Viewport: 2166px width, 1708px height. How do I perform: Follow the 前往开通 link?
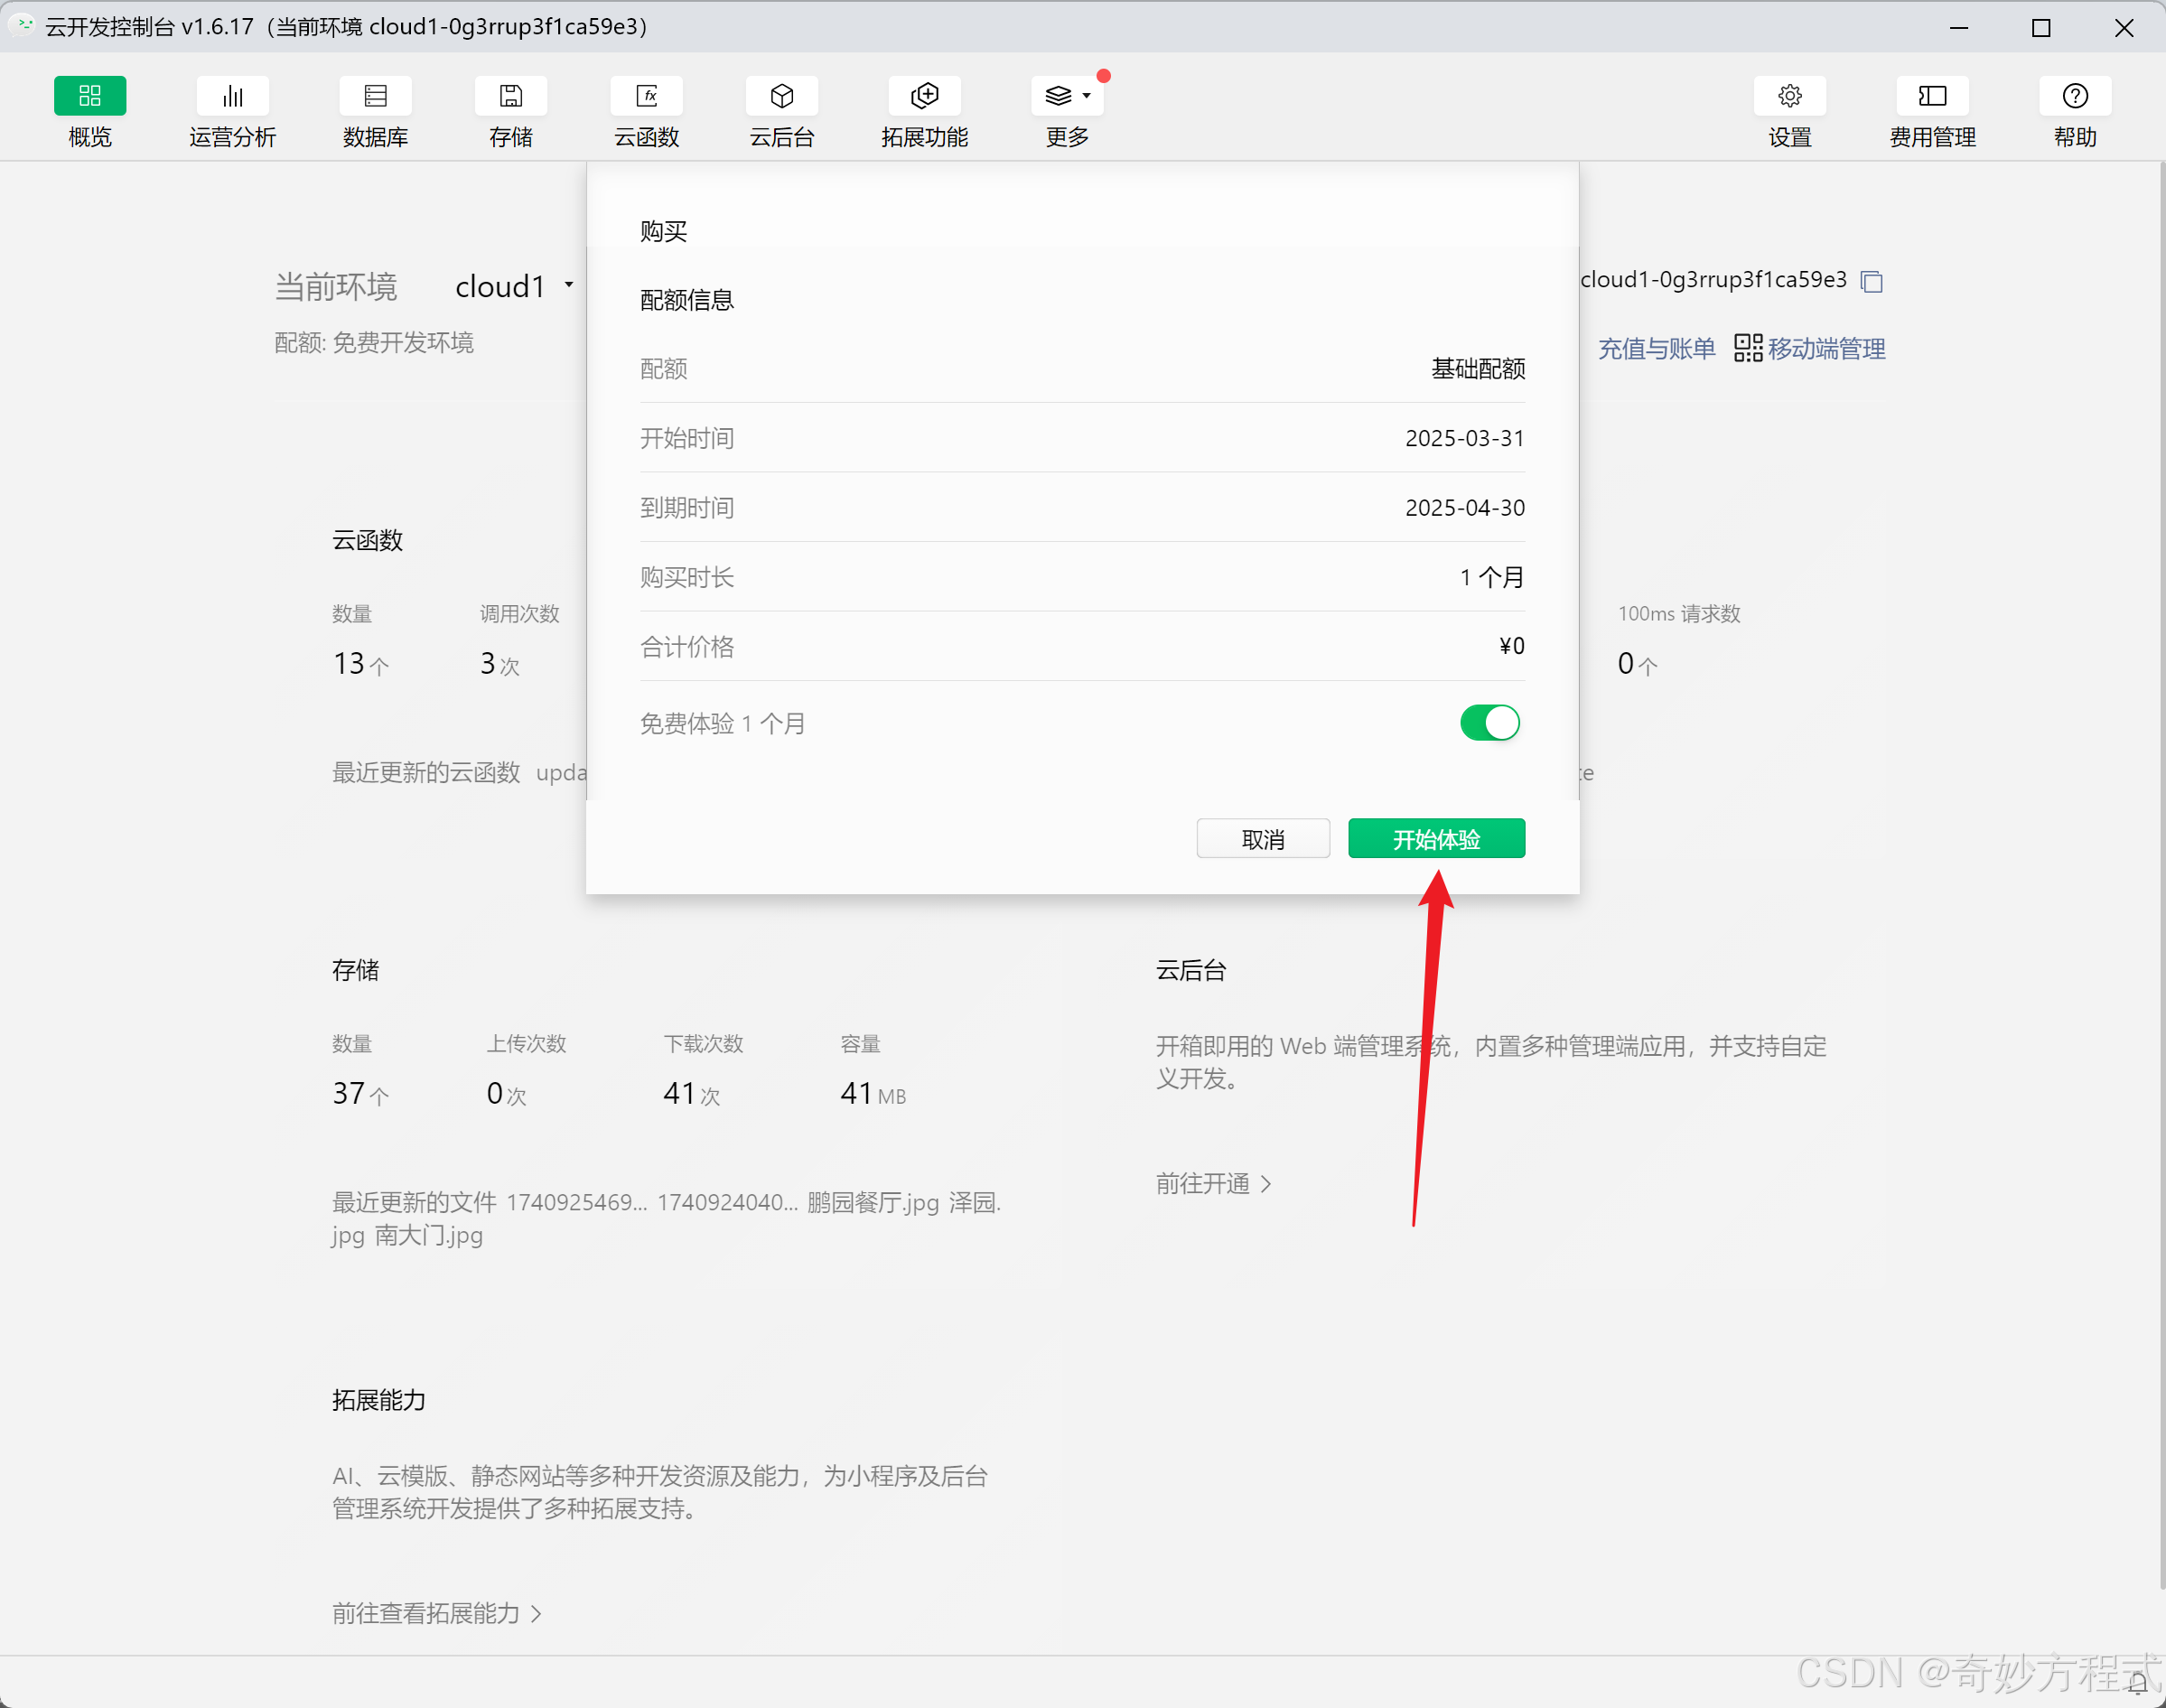coord(1213,1184)
